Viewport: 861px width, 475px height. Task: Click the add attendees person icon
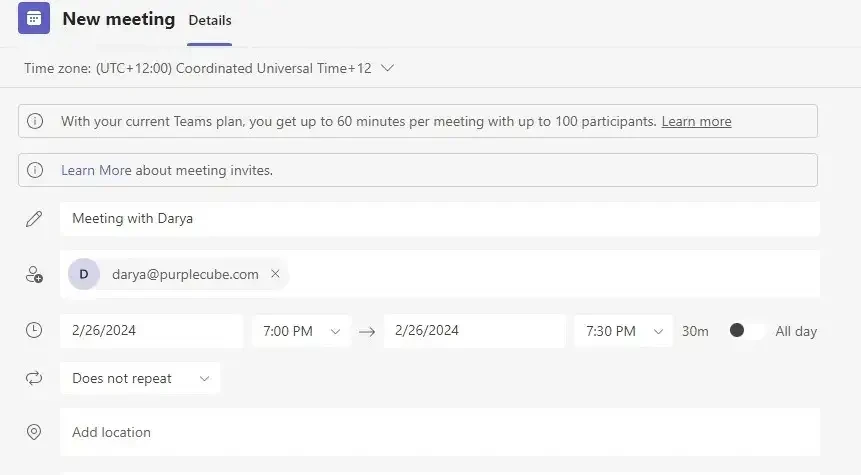point(34,274)
